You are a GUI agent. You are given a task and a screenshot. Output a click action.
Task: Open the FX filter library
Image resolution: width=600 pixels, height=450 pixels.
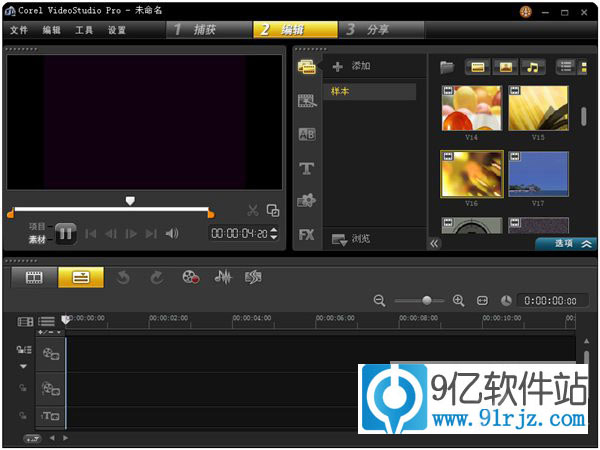pyautogui.click(x=307, y=234)
